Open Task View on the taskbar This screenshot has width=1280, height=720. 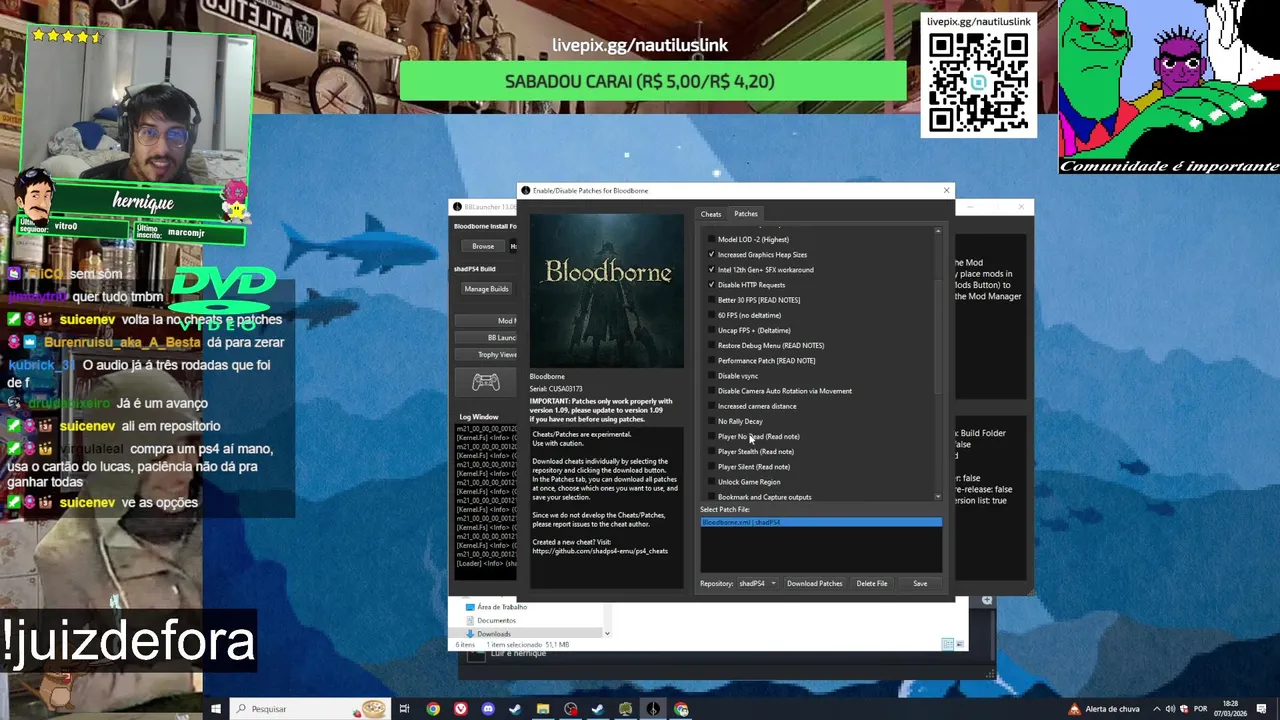coord(404,709)
